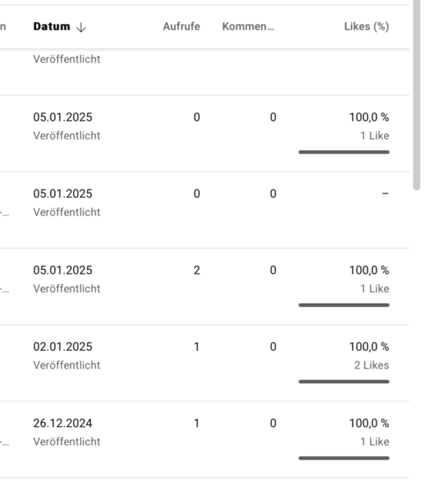
Task: Click the Veröffentlicht status under 26.12.2024
Action: click(x=67, y=442)
